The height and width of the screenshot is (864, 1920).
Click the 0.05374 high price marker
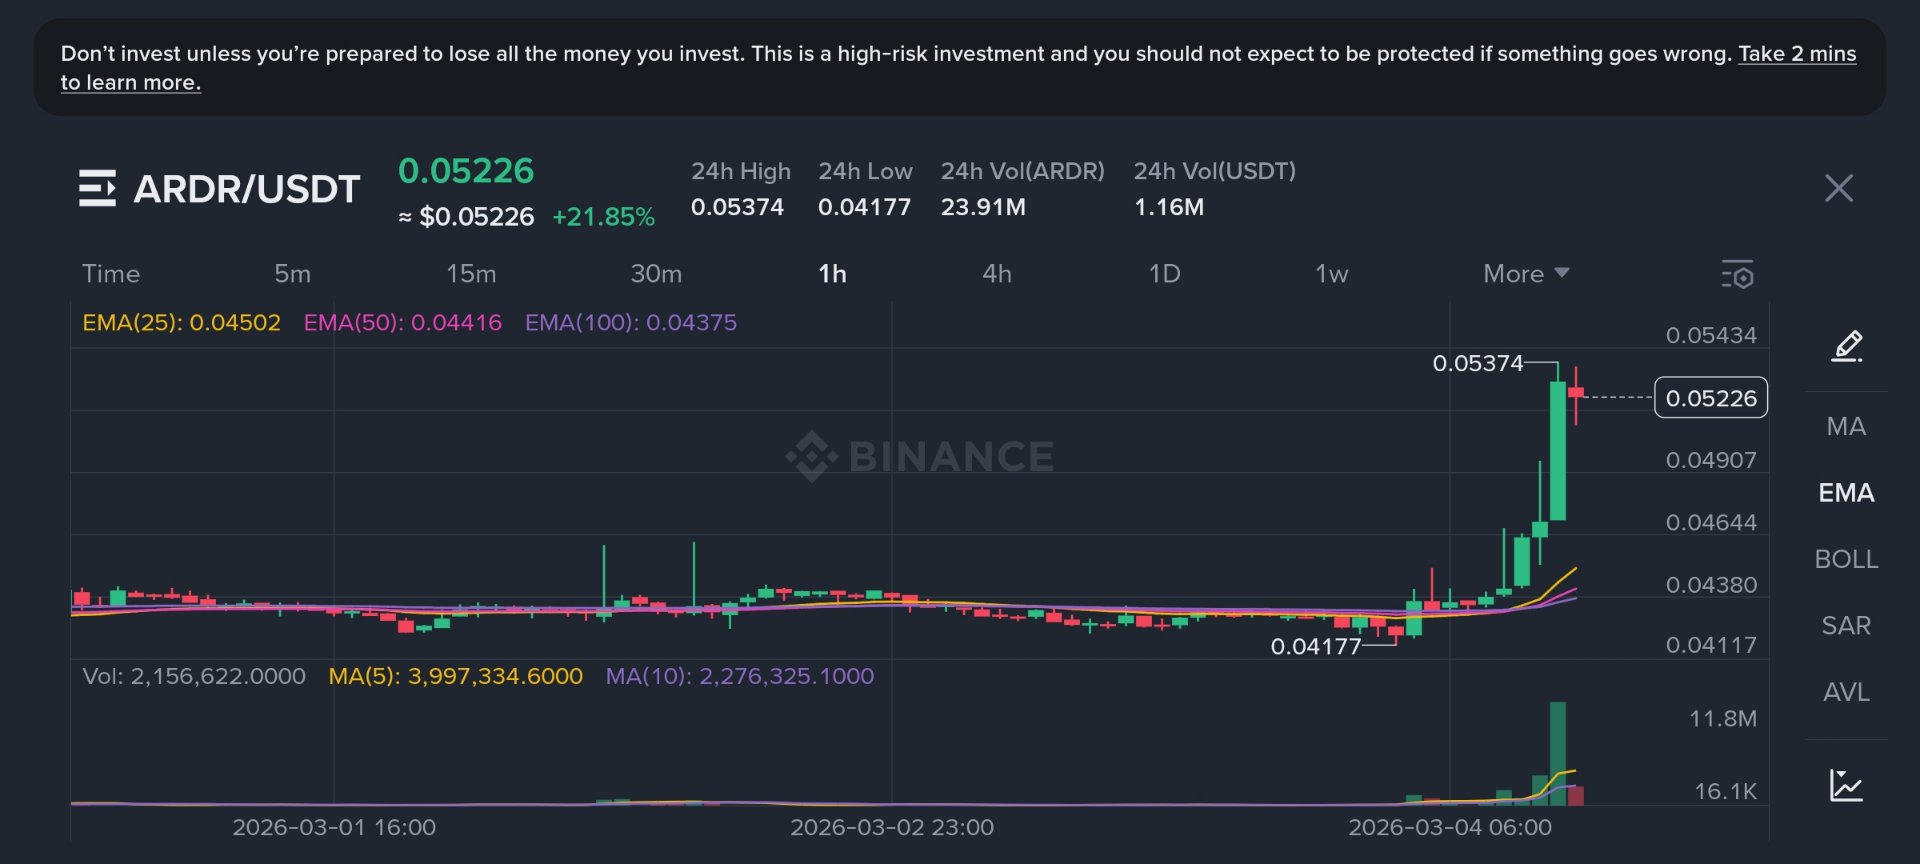coord(1478,363)
